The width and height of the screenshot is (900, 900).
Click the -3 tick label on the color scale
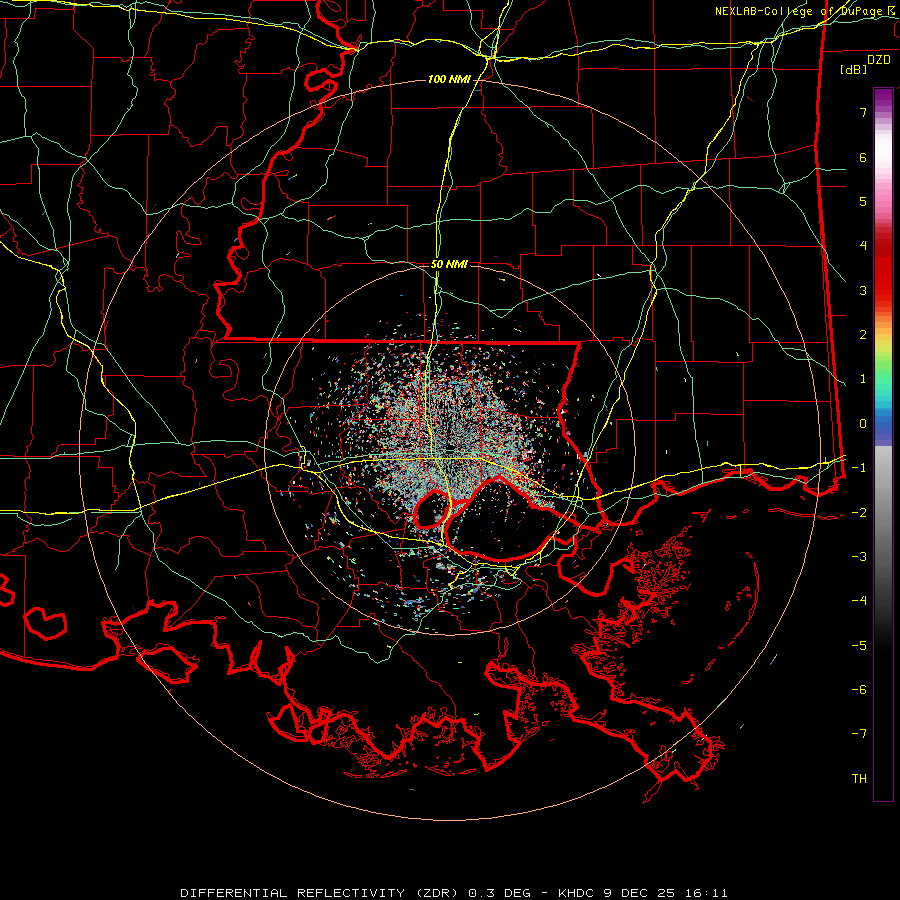point(859,556)
